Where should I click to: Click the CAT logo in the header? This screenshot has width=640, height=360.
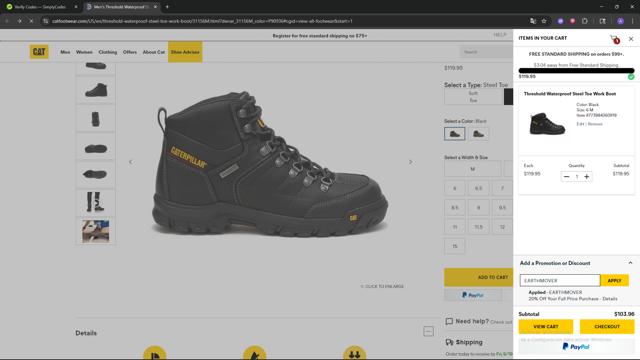[x=39, y=52]
